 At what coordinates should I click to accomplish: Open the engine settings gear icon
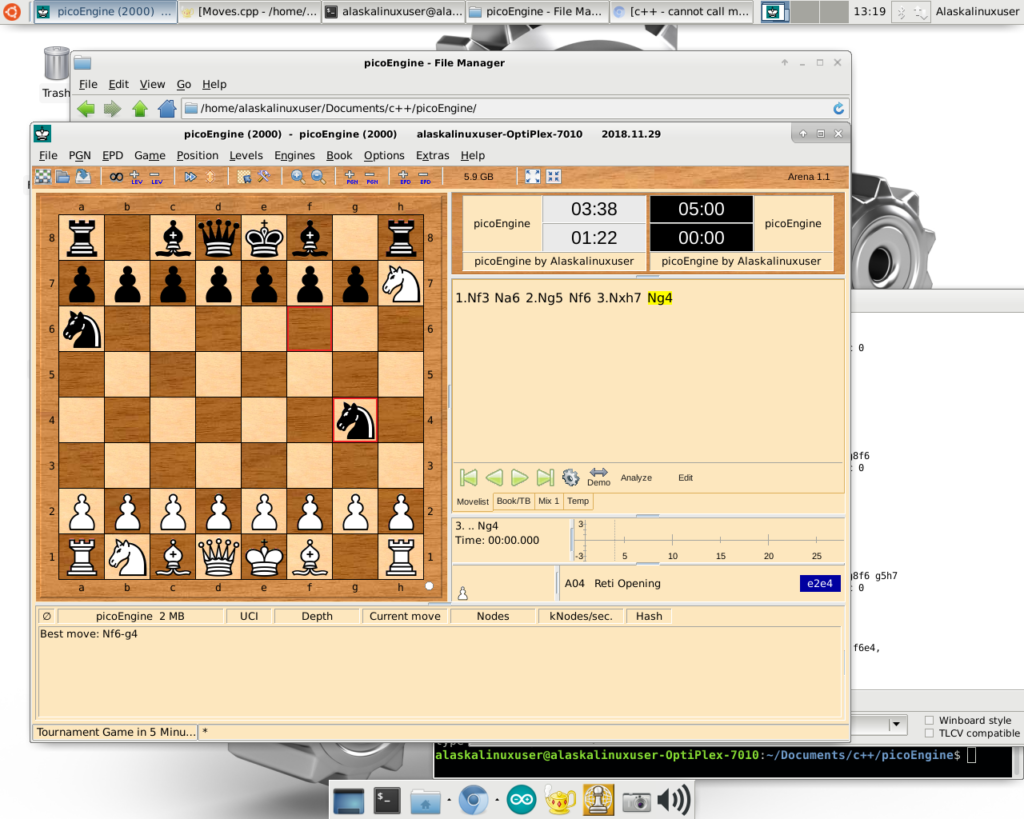coord(571,477)
